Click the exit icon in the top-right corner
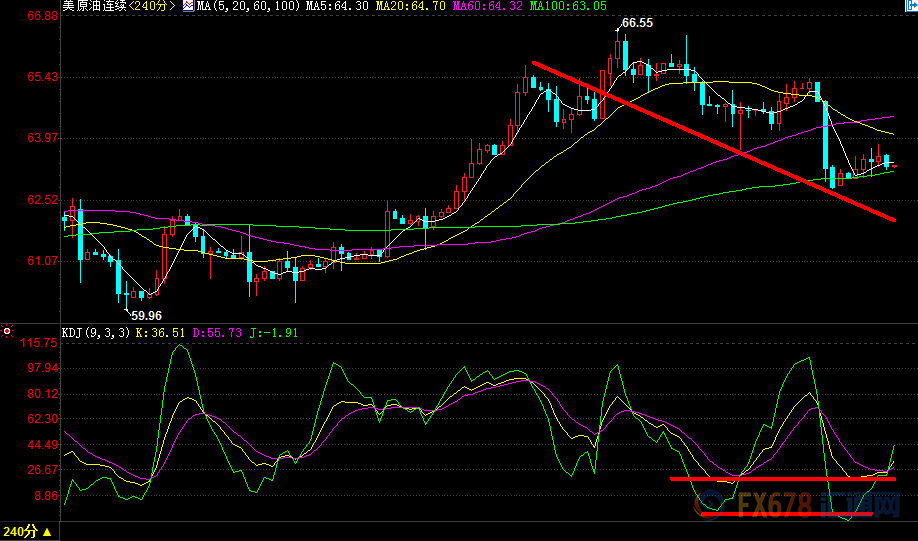The width and height of the screenshot is (918, 541). 912,5
